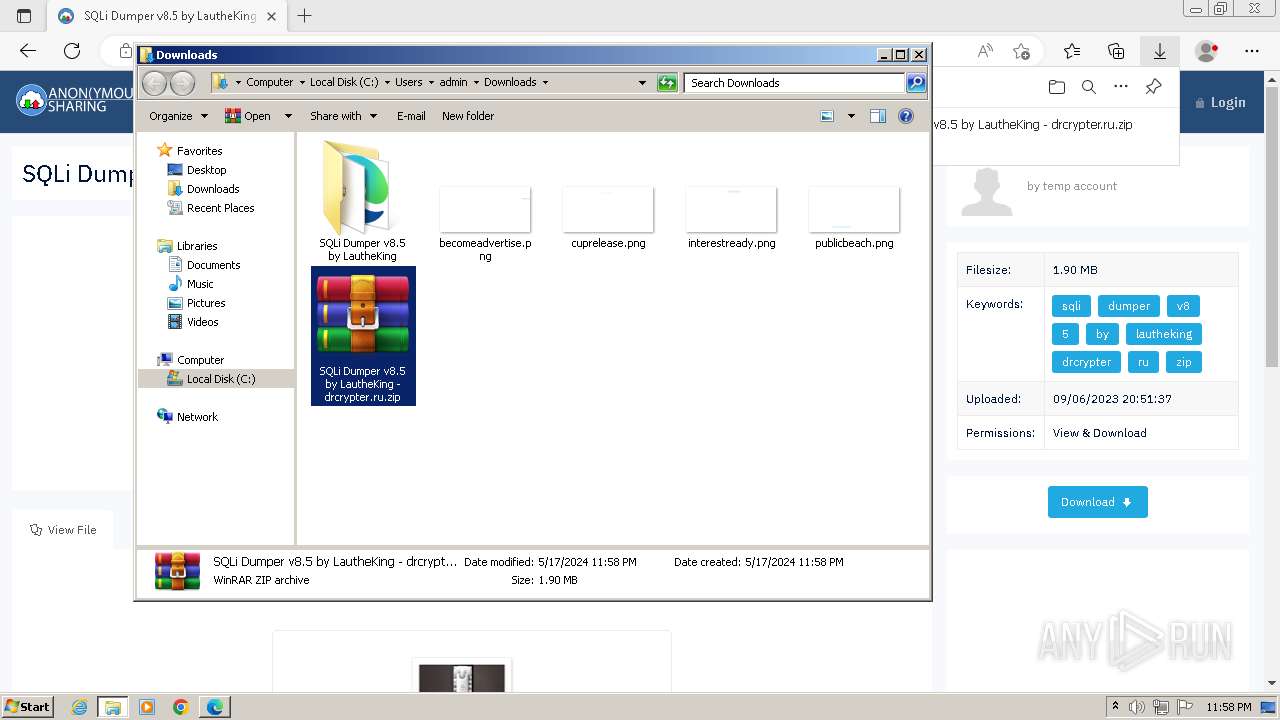
Task: Click admin in the address breadcrumb
Action: [453, 82]
